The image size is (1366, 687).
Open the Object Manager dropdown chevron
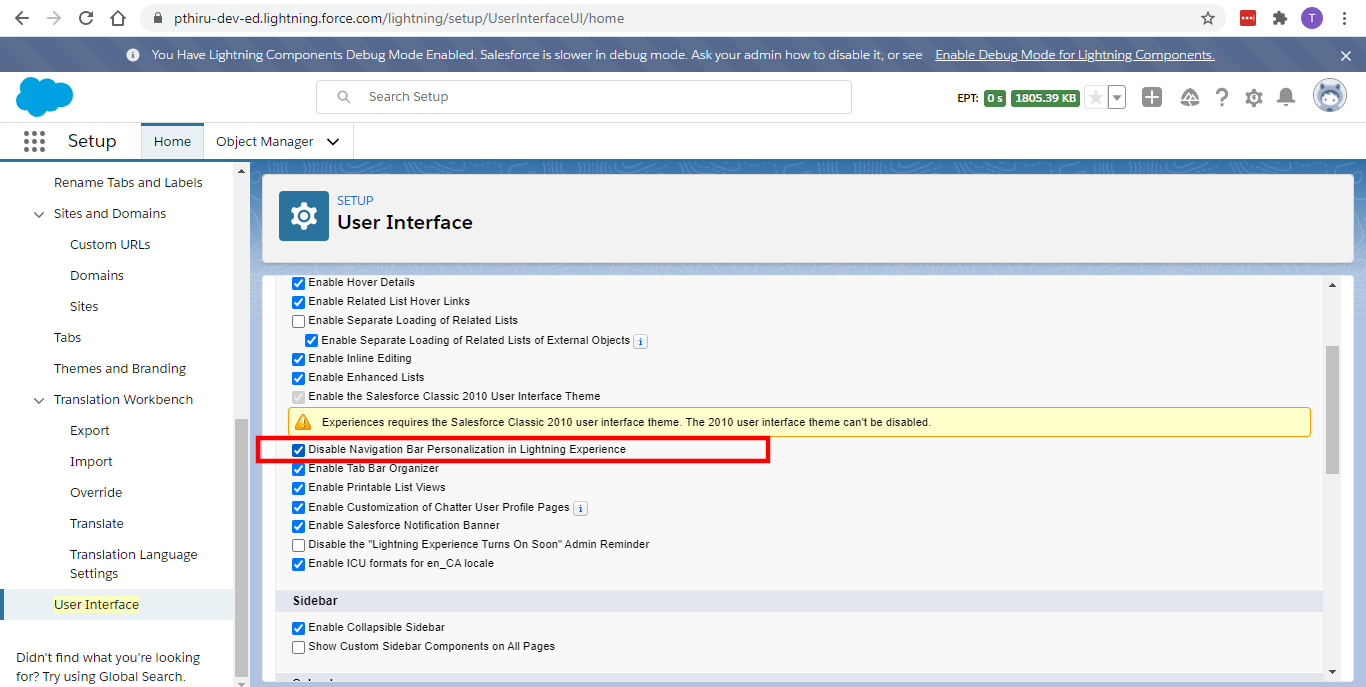(333, 141)
